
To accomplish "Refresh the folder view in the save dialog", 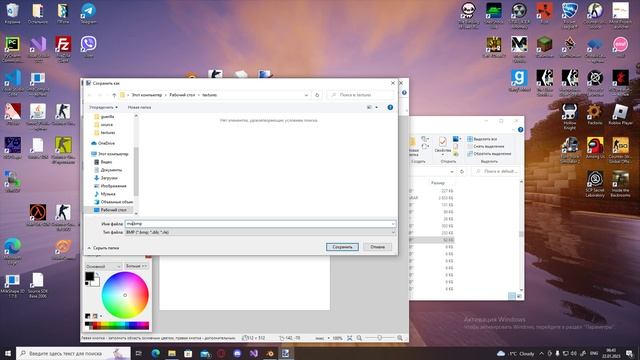I will 317,95.
